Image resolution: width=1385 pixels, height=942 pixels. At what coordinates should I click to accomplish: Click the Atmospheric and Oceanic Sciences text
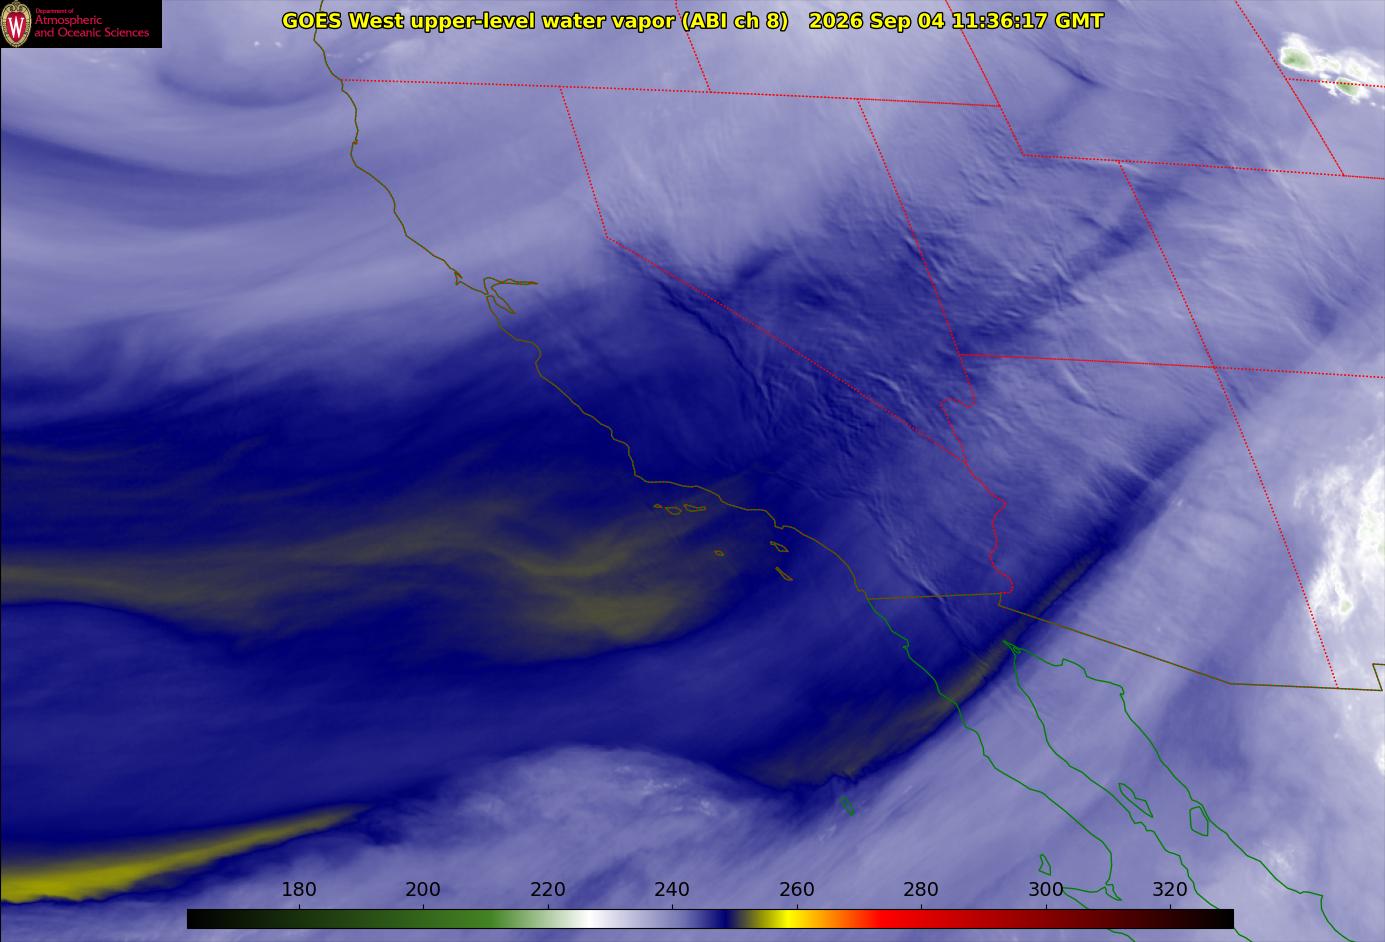point(91,26)
